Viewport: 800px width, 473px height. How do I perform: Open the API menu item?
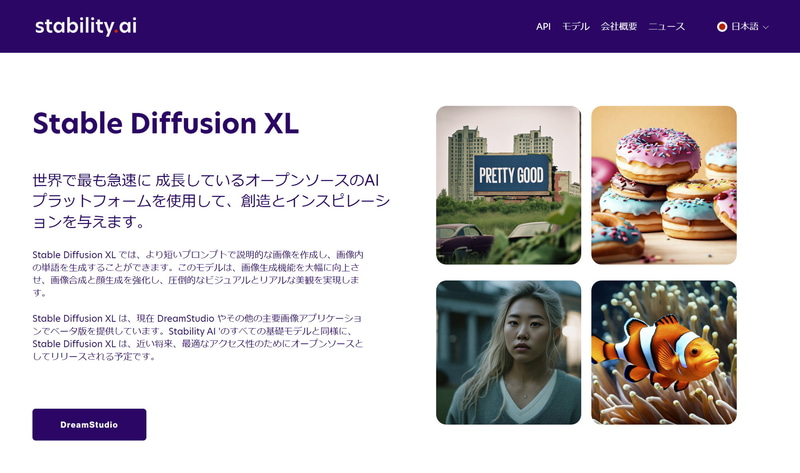(x=543, y=27)
